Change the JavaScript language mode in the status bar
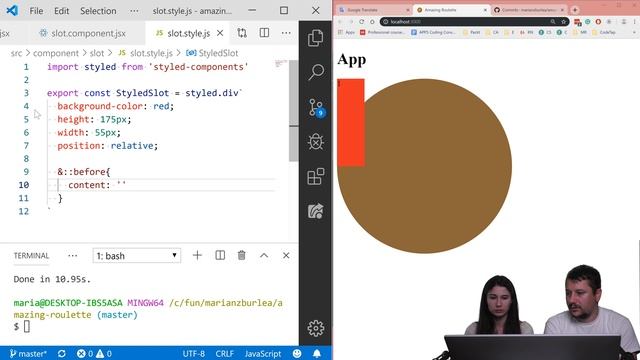Image resolution: width=640 pixels, height=360 pixels. (x=263, y=353)
